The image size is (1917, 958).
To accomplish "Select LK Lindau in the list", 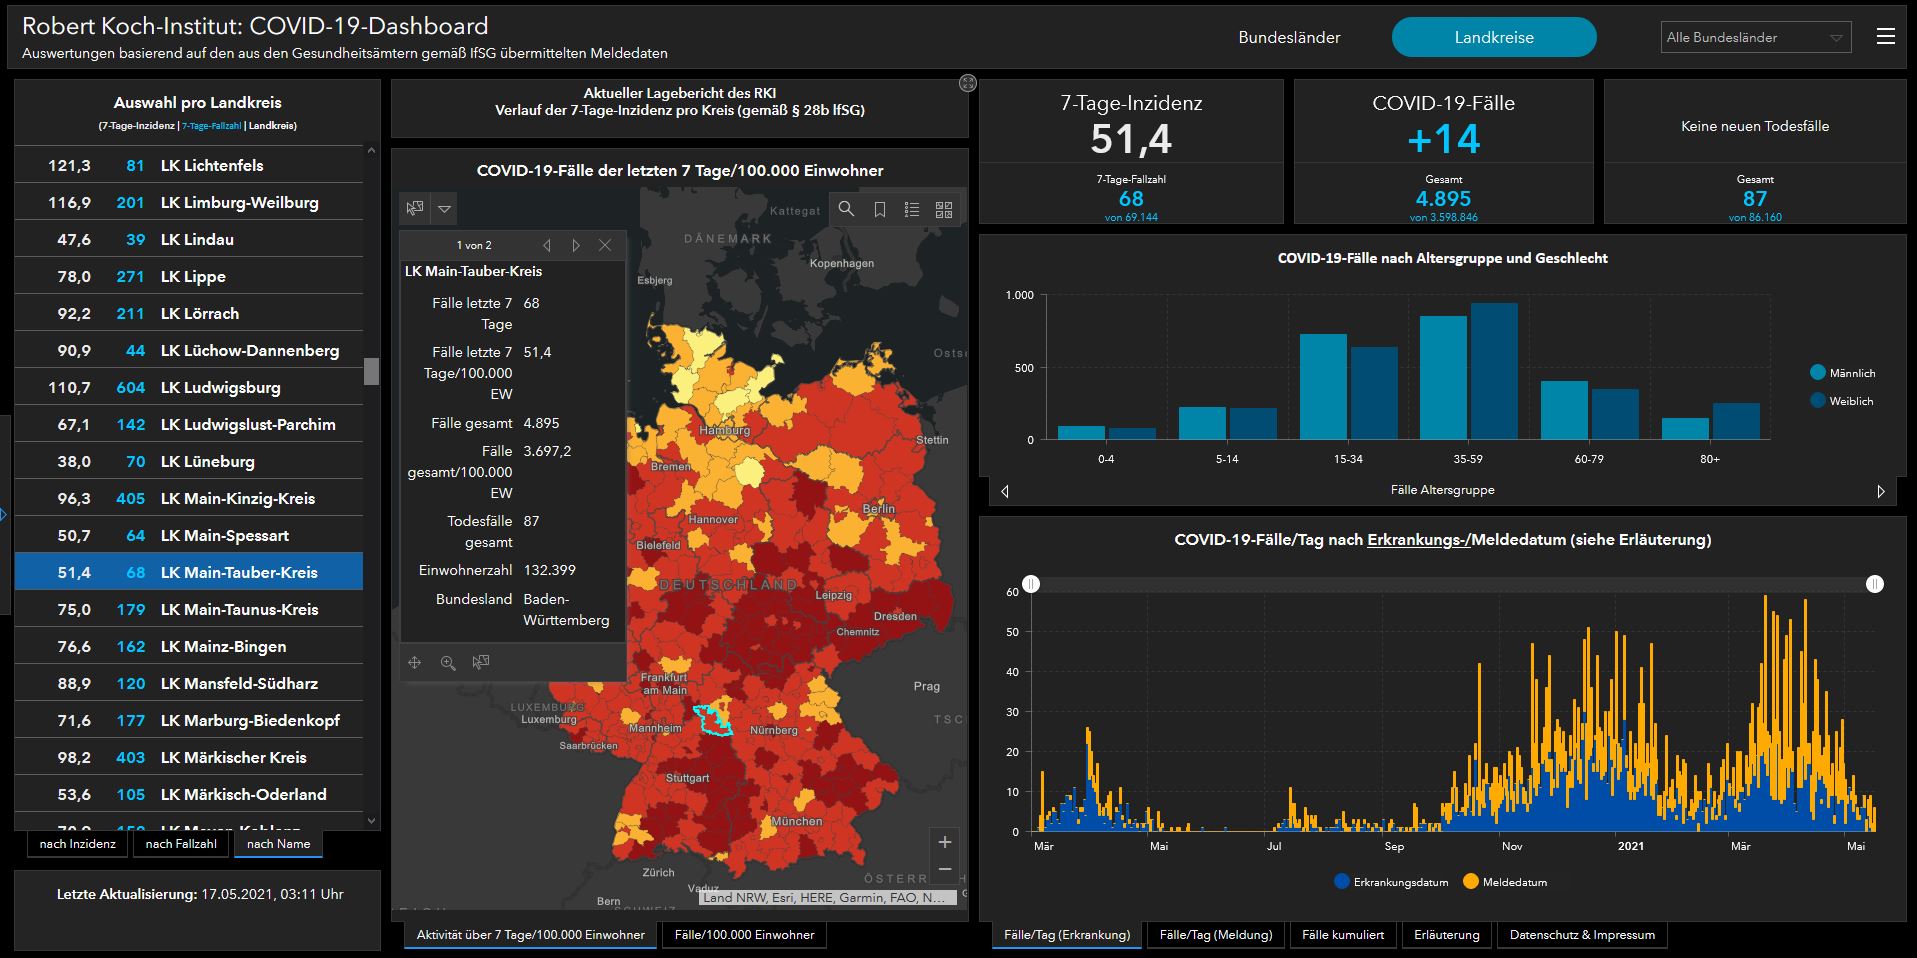I will click(x=189, y=239).
